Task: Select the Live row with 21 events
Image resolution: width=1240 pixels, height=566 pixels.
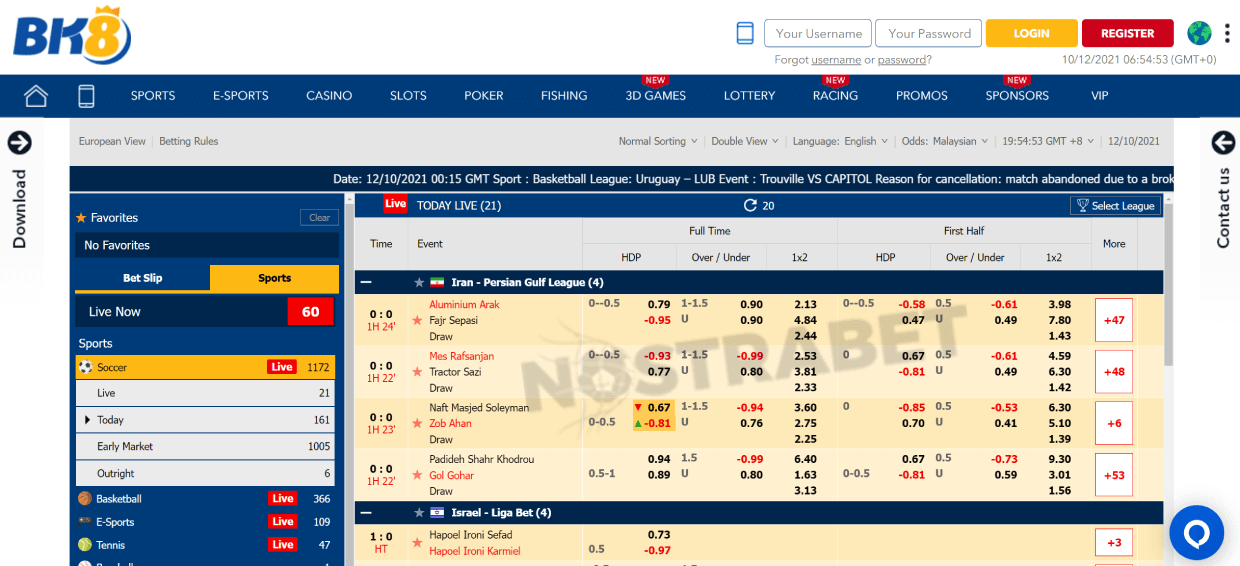Action: coord(206,394)
